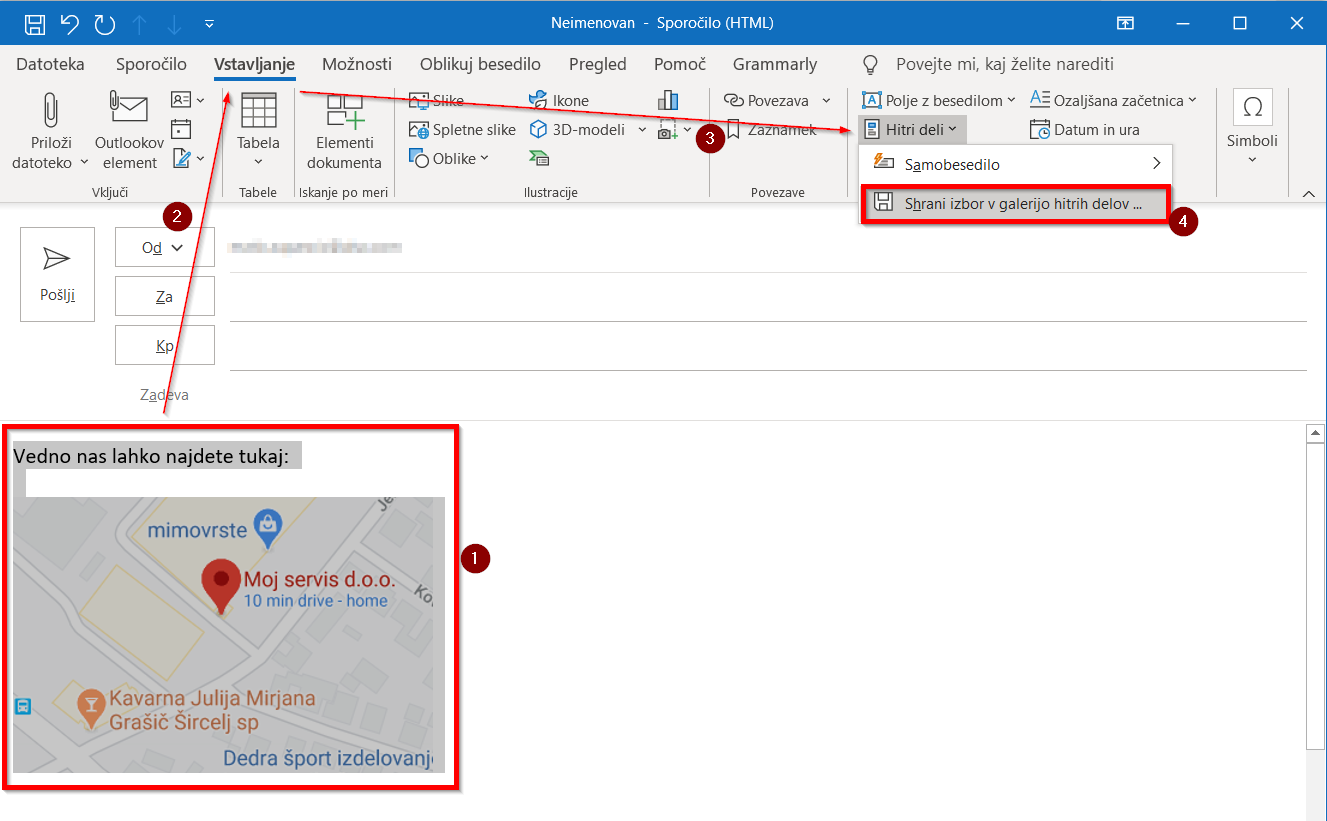Open the Polje z besedilom dropdown

coord(938,100)
